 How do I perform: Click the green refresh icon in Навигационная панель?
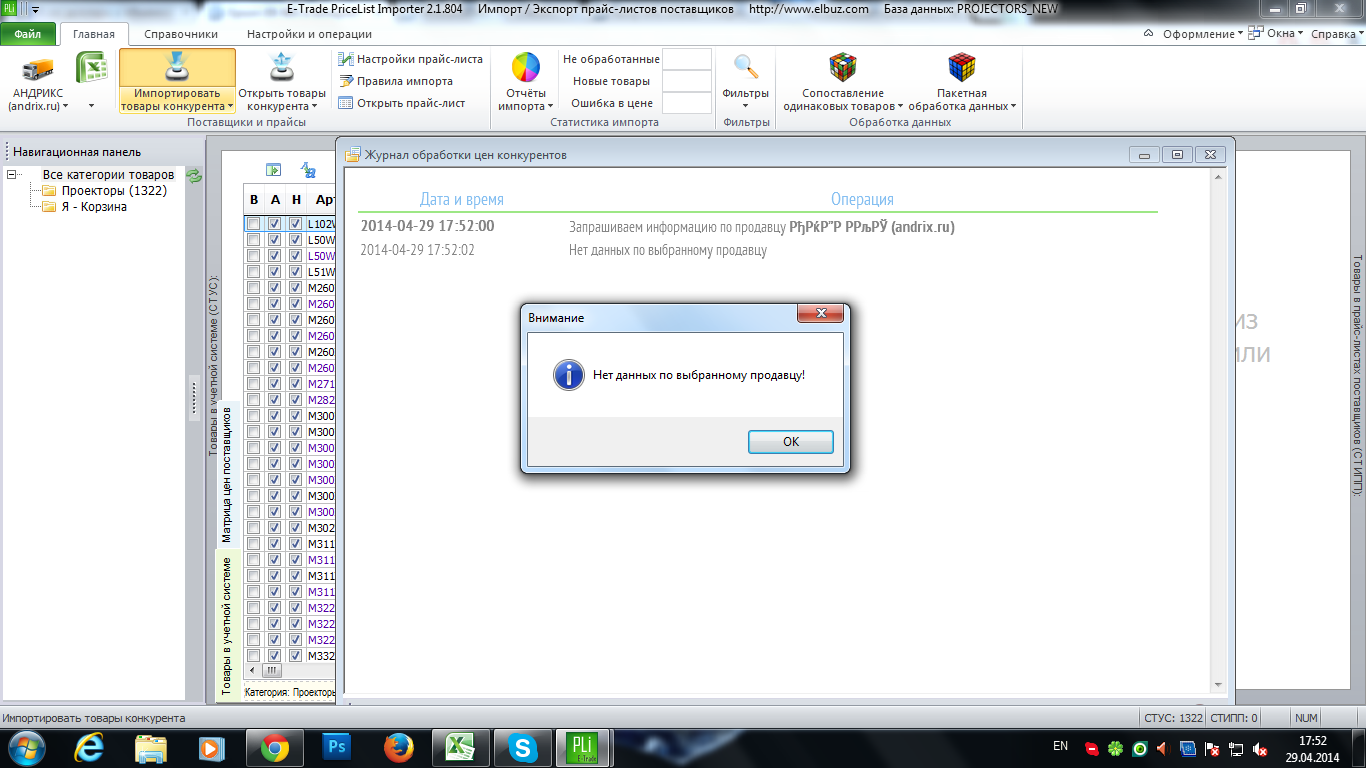195,176
